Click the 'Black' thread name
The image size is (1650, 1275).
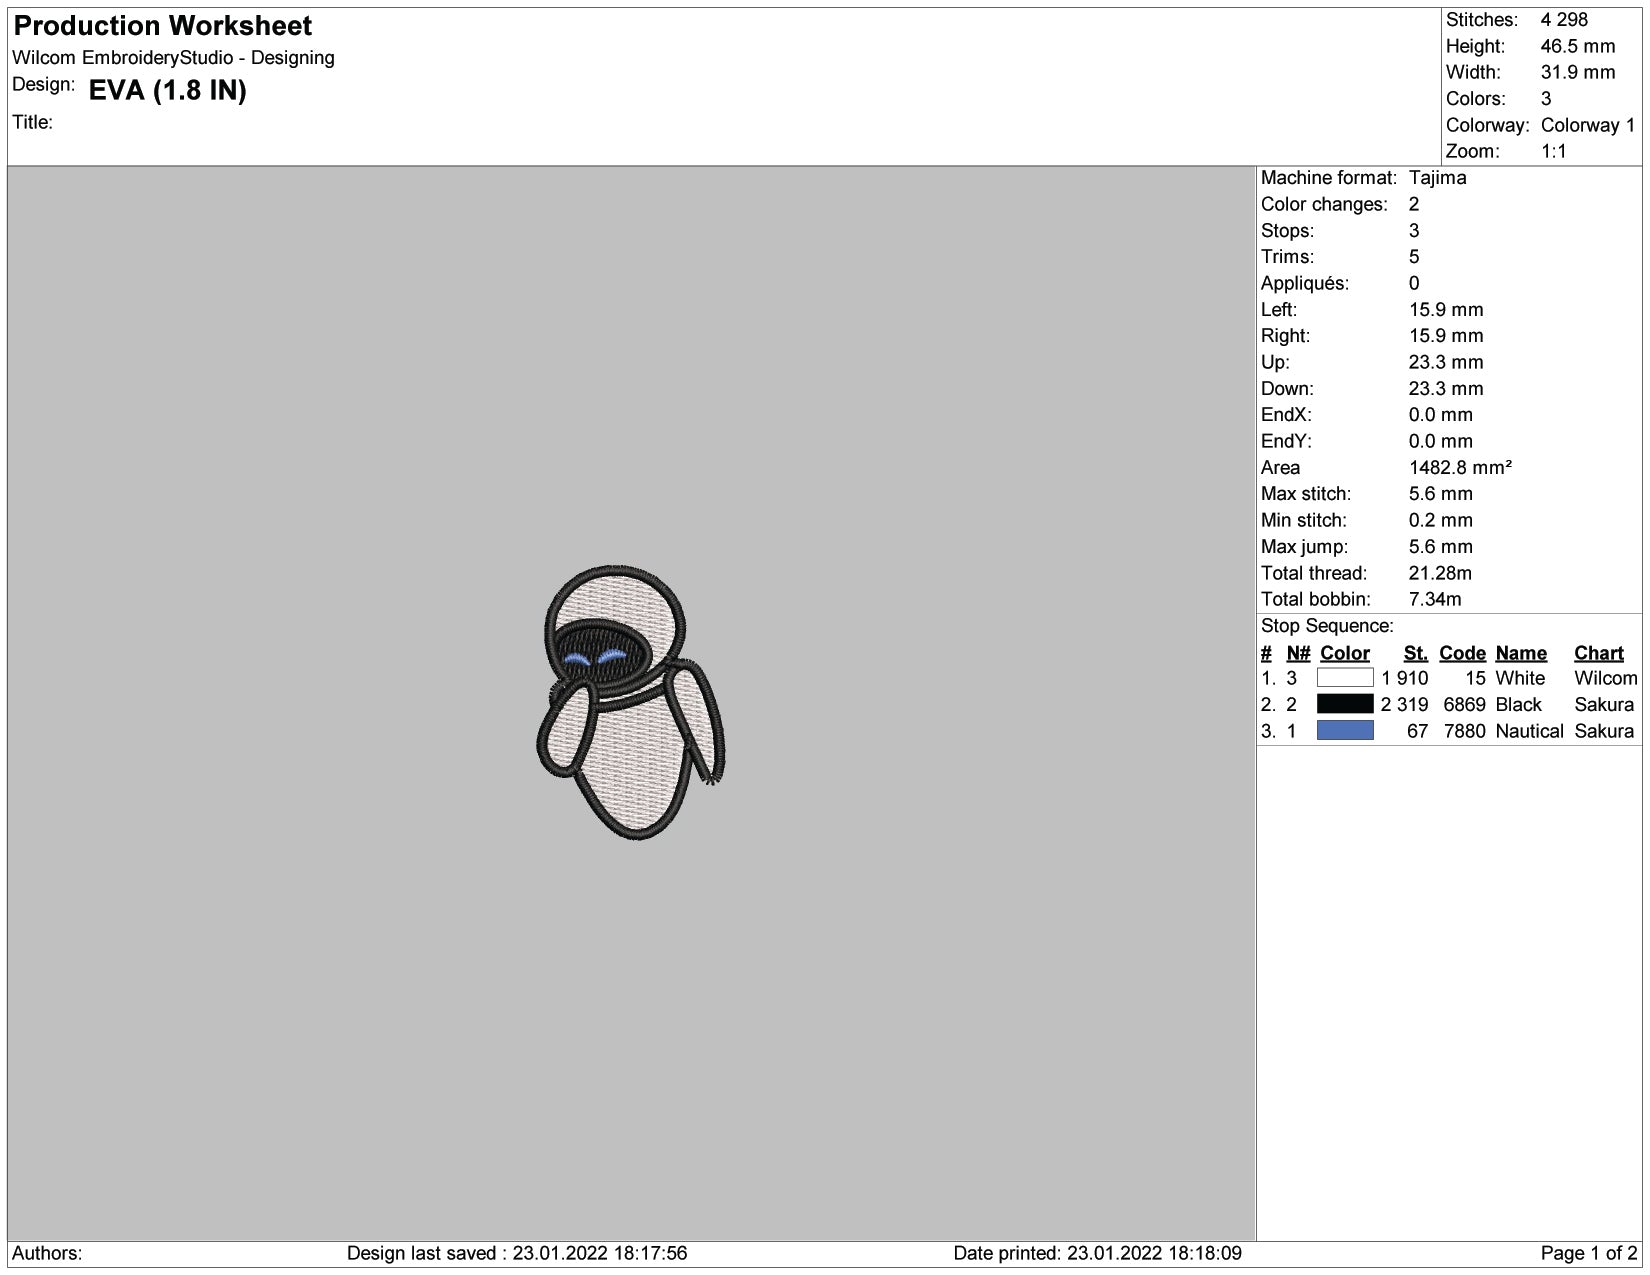click(1519, 704)
